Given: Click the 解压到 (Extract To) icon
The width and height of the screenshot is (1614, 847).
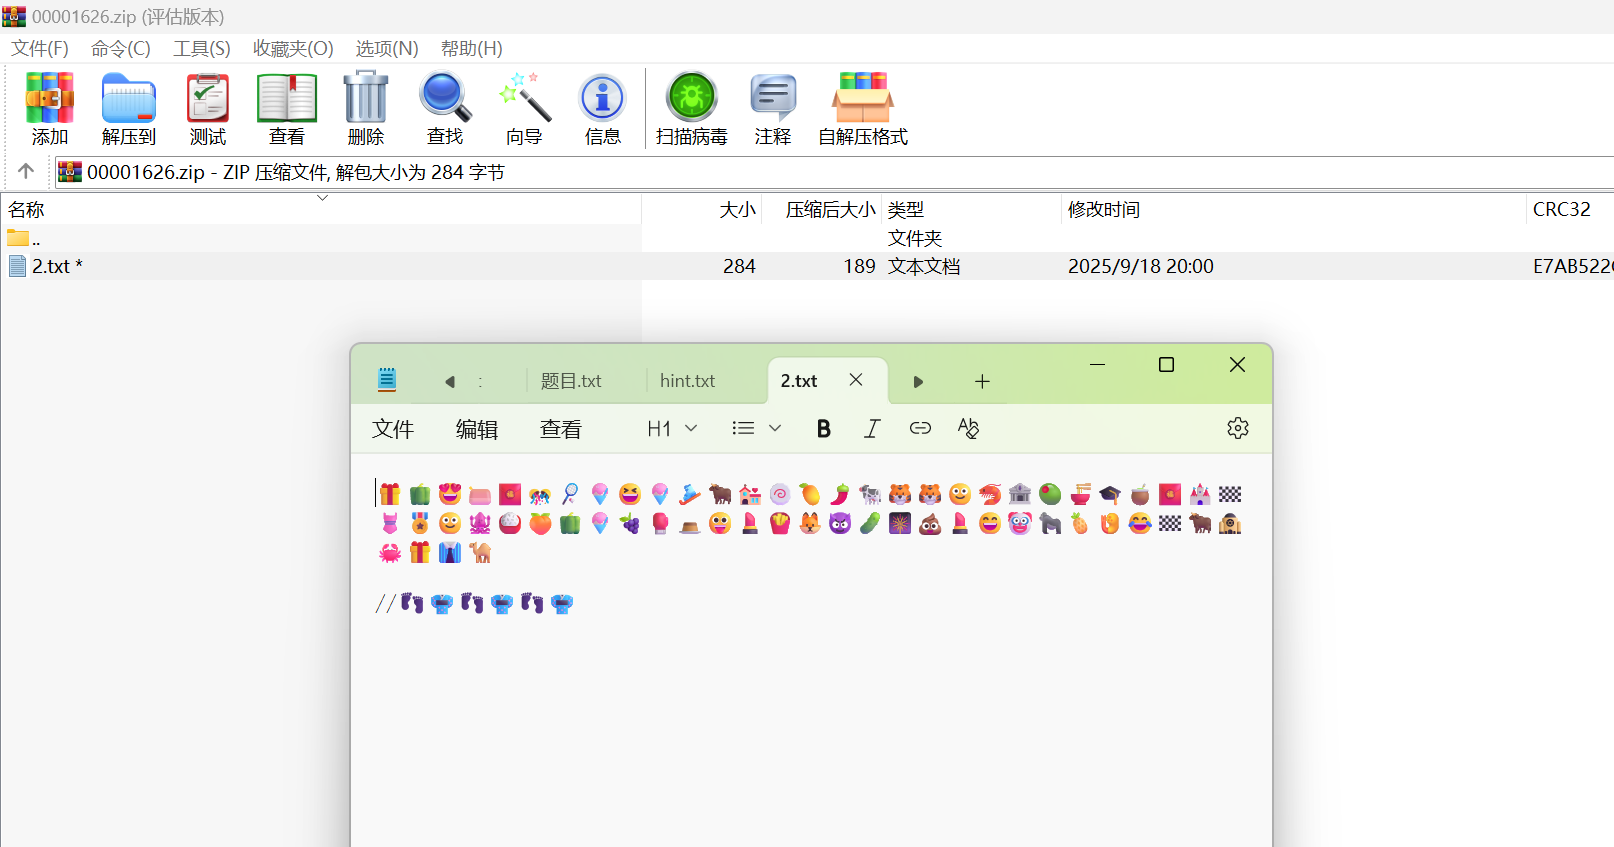Looking at the screenshot, I should (129, 108).
